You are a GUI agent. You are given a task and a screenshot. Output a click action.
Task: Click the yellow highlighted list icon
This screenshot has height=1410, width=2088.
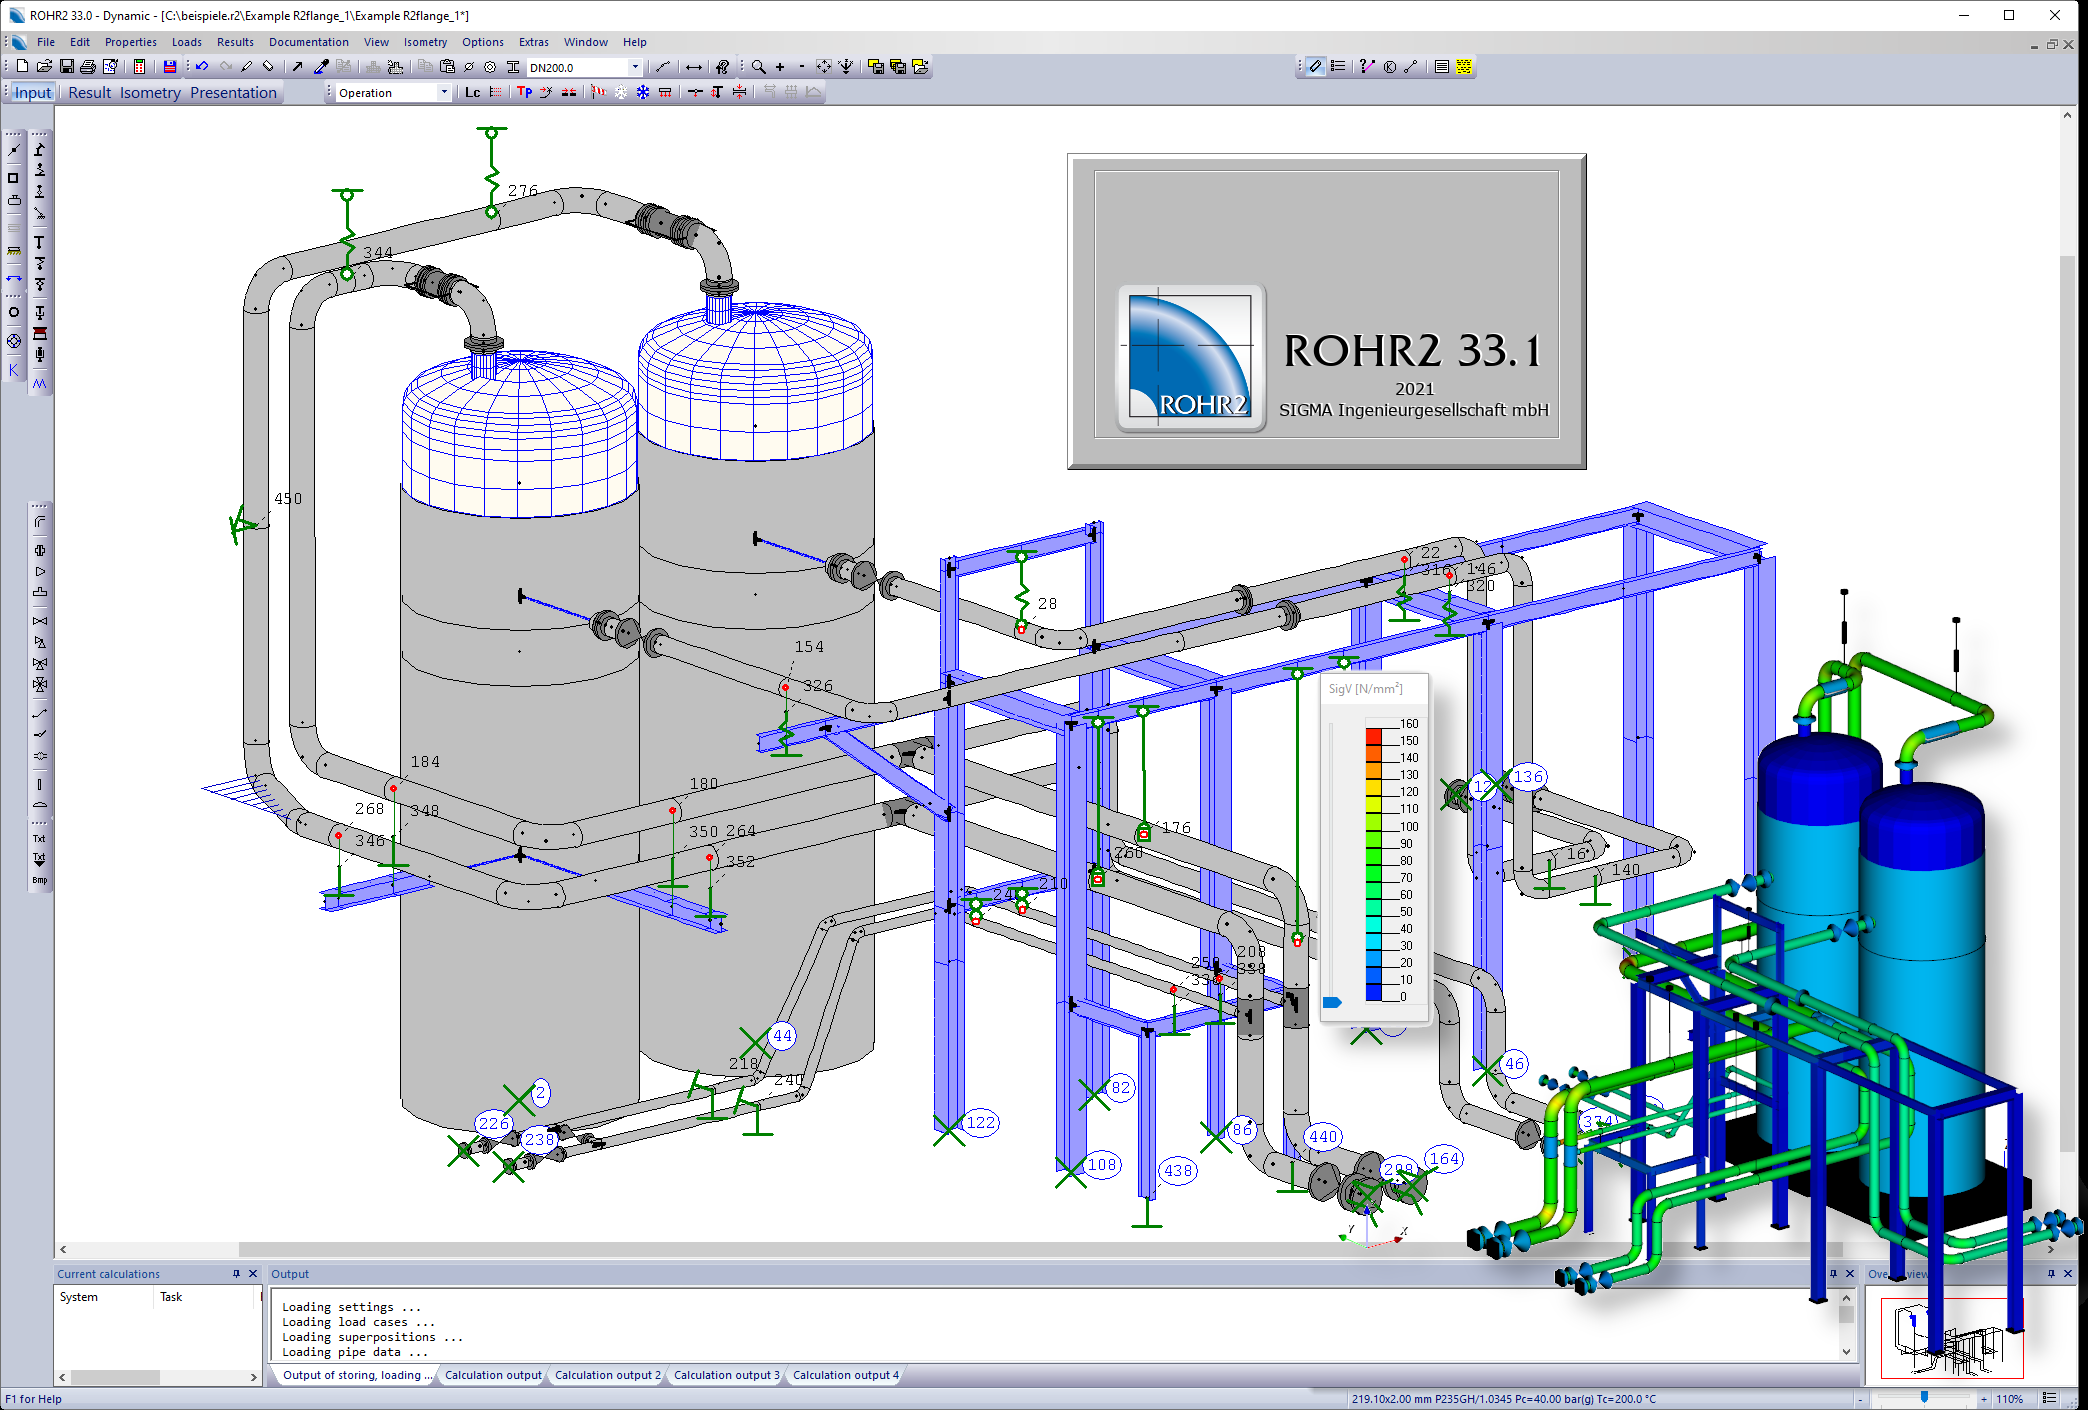tap(1464, 67)
